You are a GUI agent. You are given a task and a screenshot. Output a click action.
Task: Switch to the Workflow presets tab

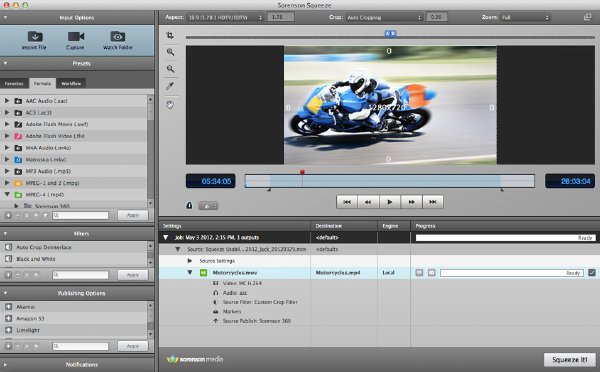pyautogui.click(x=71, y=83)
